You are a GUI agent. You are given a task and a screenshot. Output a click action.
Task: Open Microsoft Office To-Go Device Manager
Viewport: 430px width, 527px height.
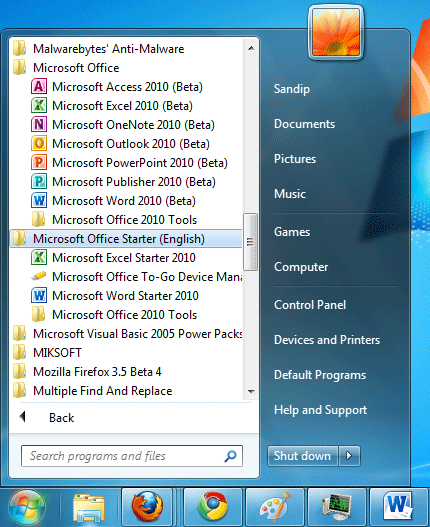(x=136, y=277)
